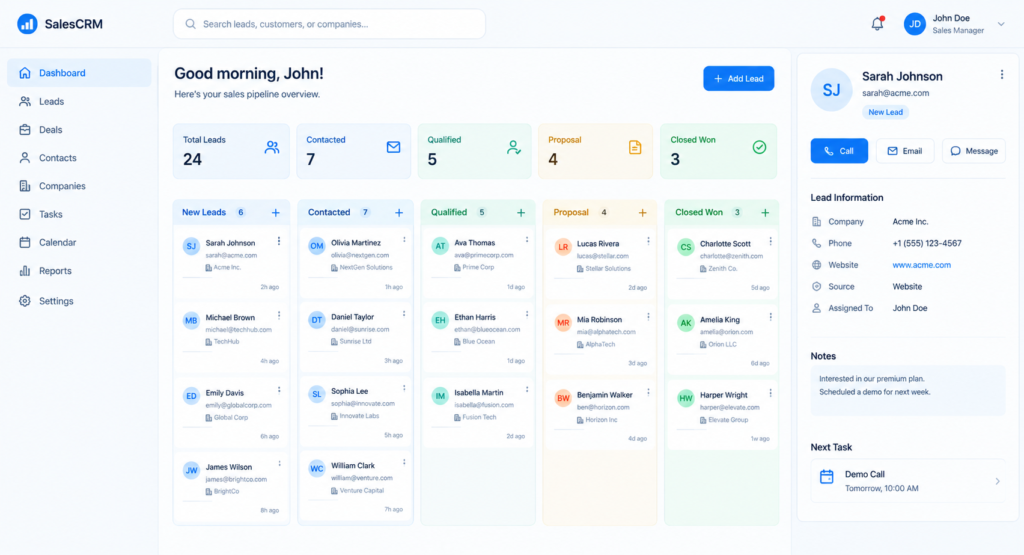Open Mia Robinson card options menu
This screenshot has width=1024, height=555.
pyautogui.click(x=648, y=317)
